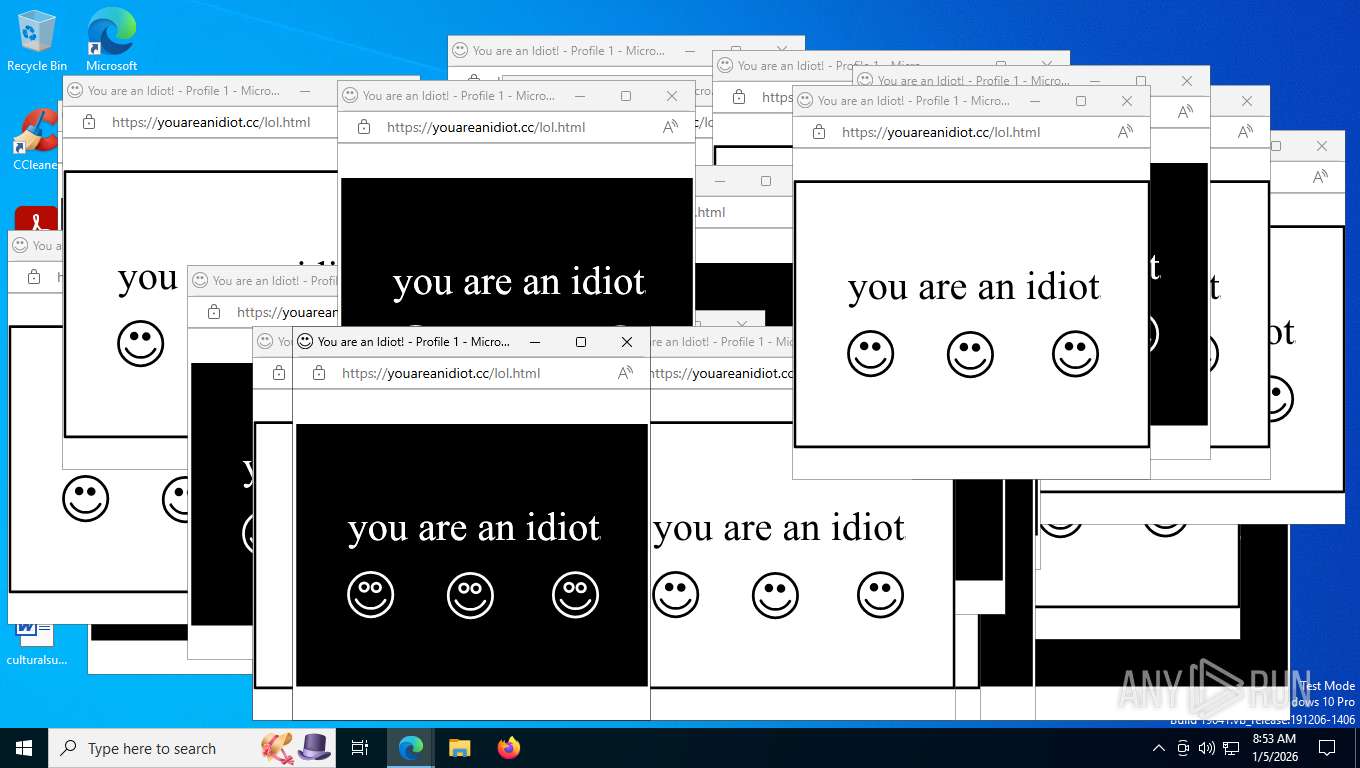Click middle white smiley in the active black page
Screen dimensions: 1360x768
[x=471, y=595]
